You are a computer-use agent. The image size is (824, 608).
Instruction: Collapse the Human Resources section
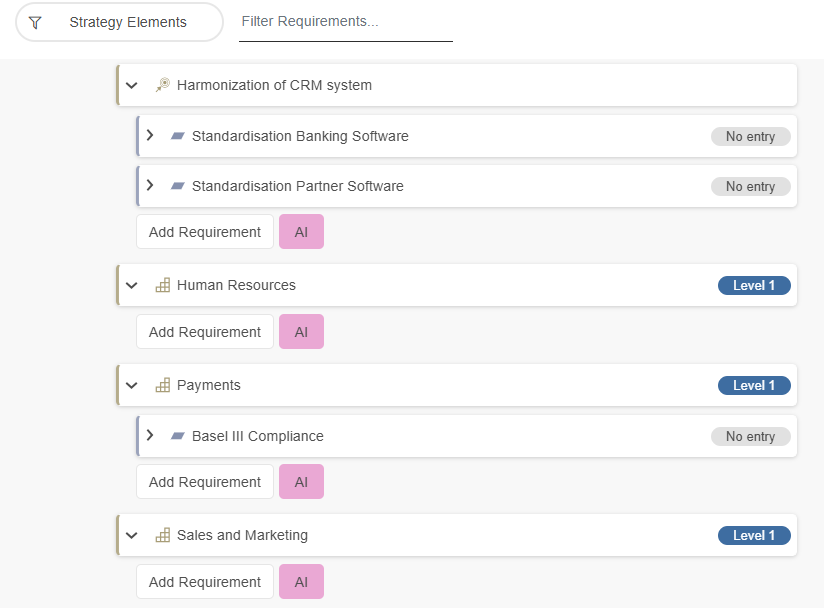131,285
